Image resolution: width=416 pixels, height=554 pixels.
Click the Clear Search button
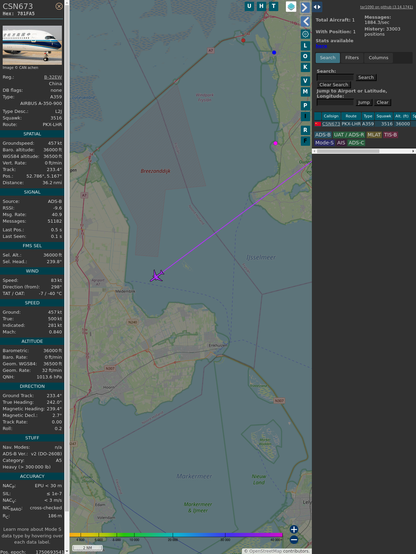coord(334,85)
